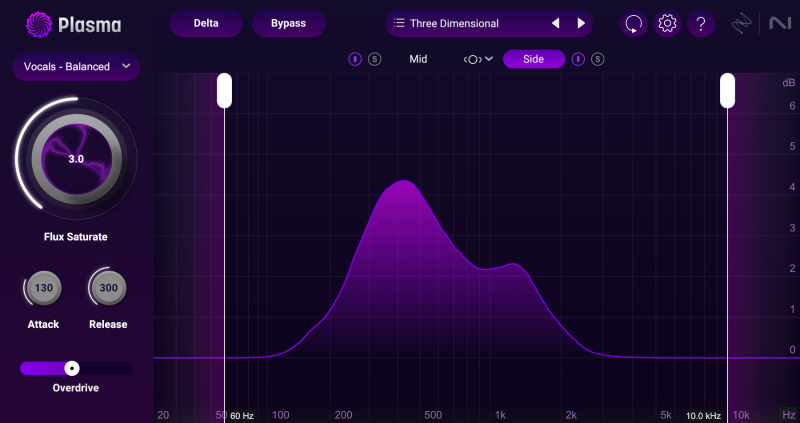
Task: Toggle the Bypass button
Action: [x=289, y=23]
